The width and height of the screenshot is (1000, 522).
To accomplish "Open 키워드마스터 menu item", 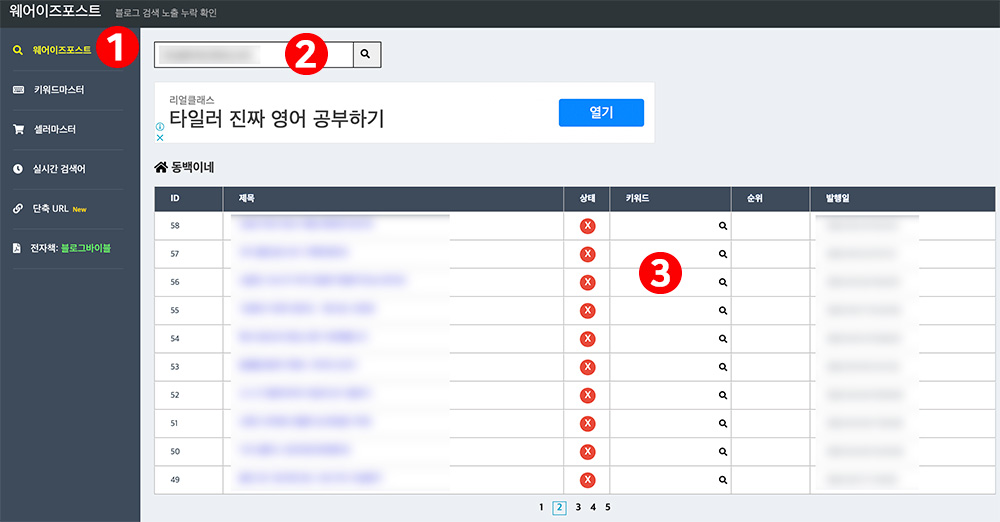I will [59, 90].
